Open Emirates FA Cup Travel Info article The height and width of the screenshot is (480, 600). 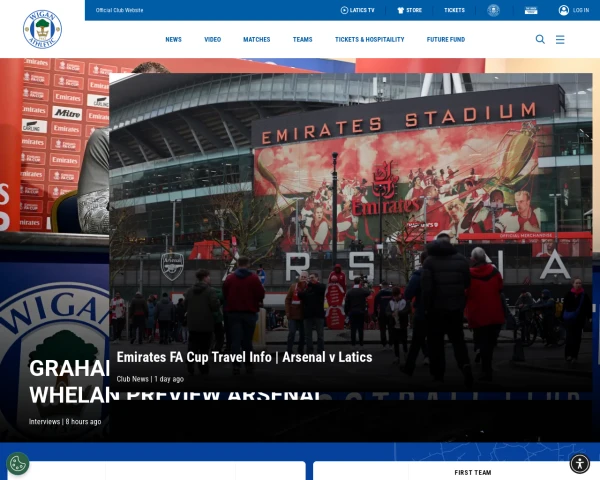coord(244,357)
